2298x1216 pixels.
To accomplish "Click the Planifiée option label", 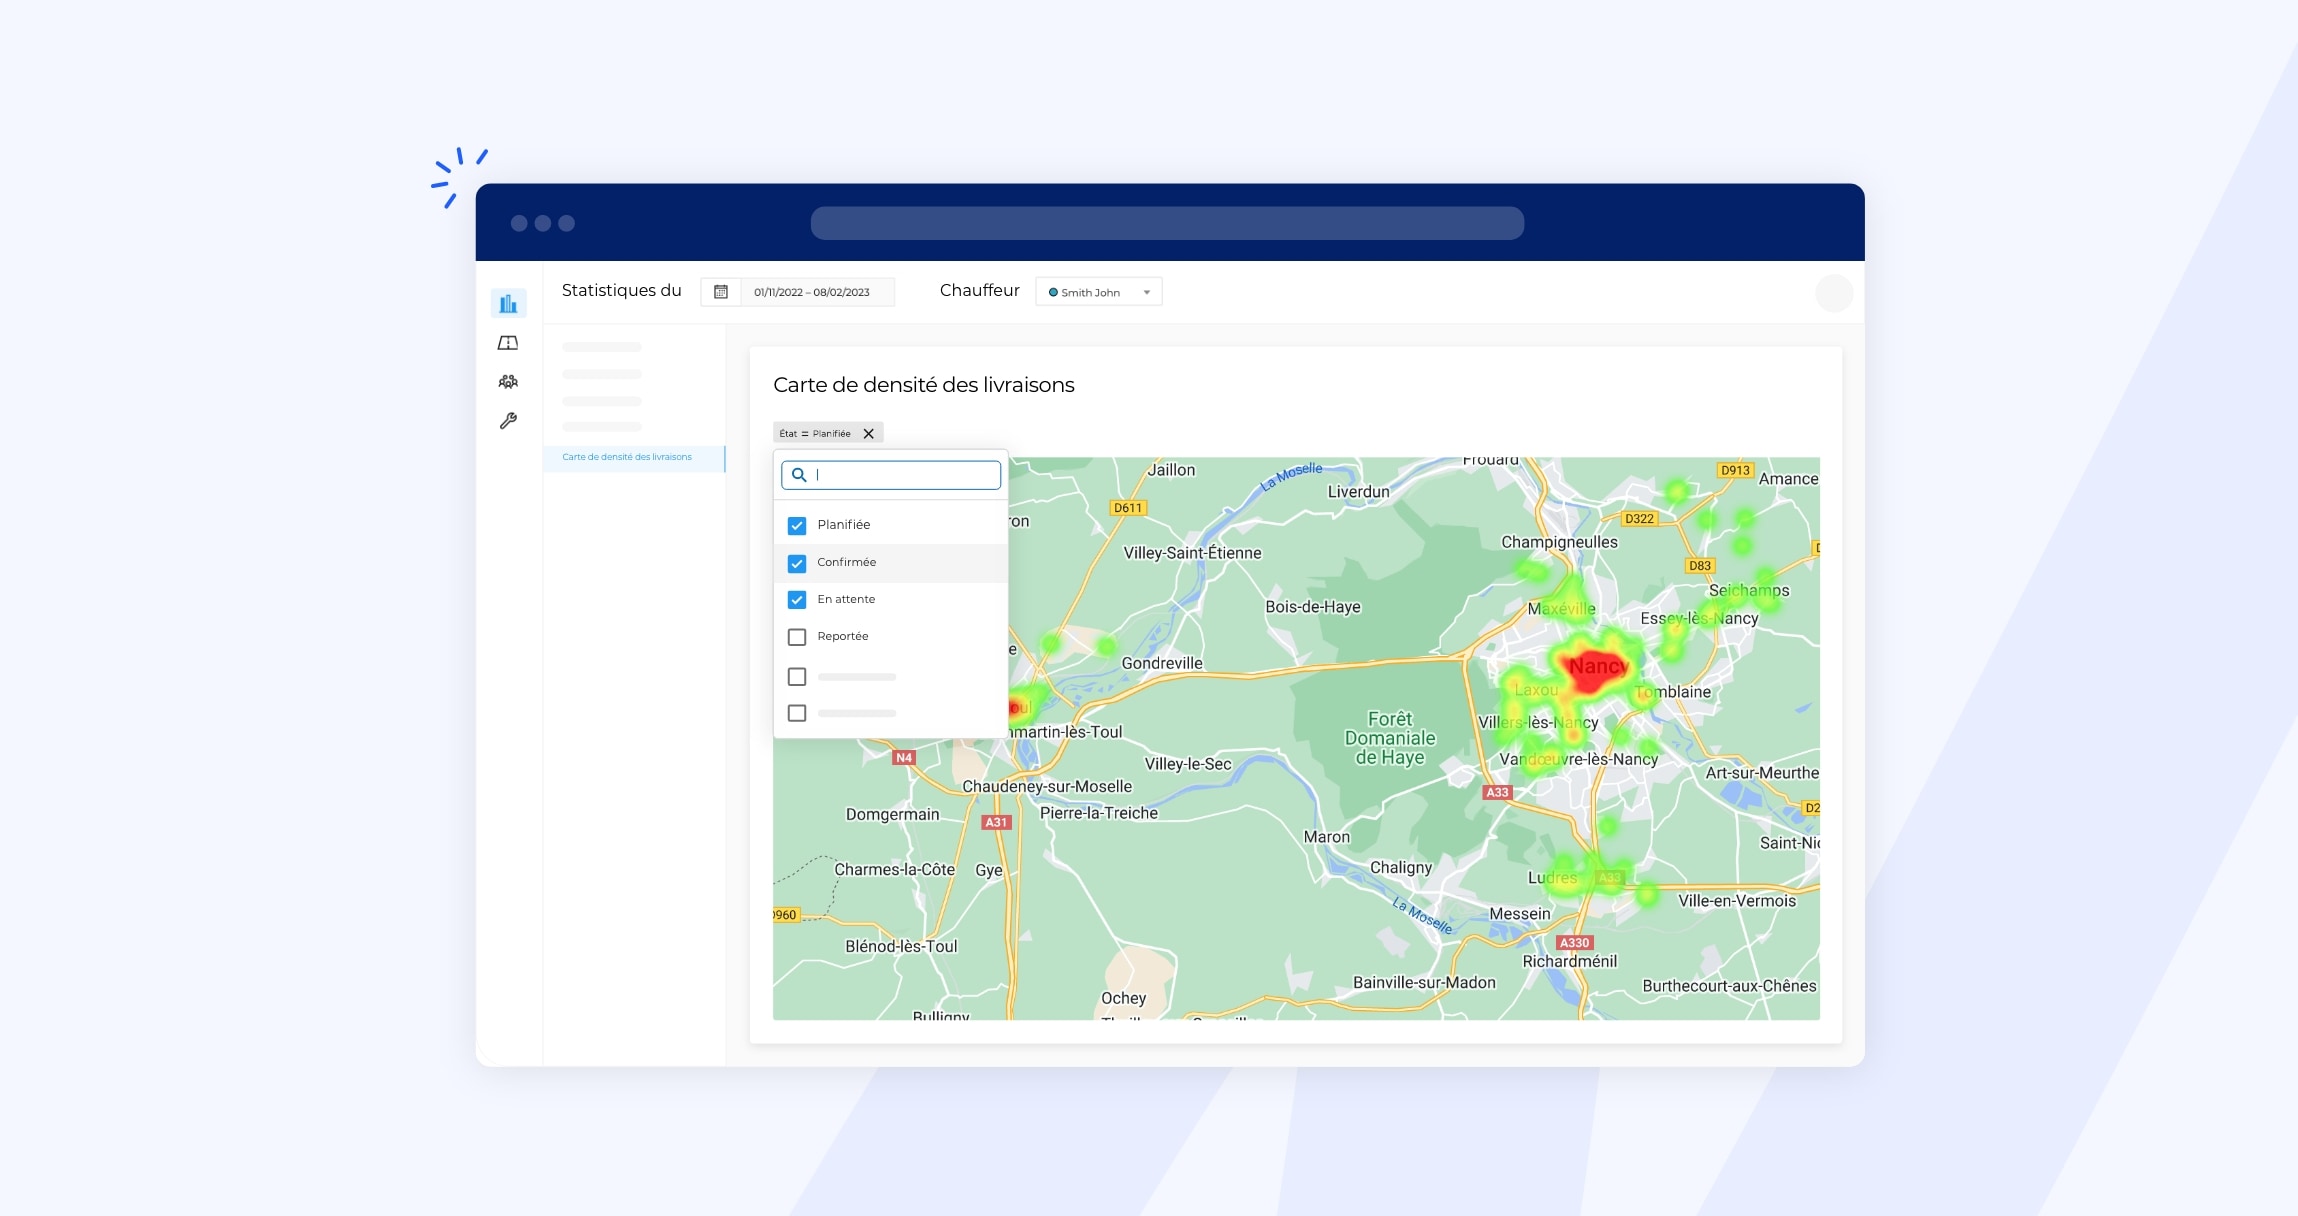I will tap(844, 525).
